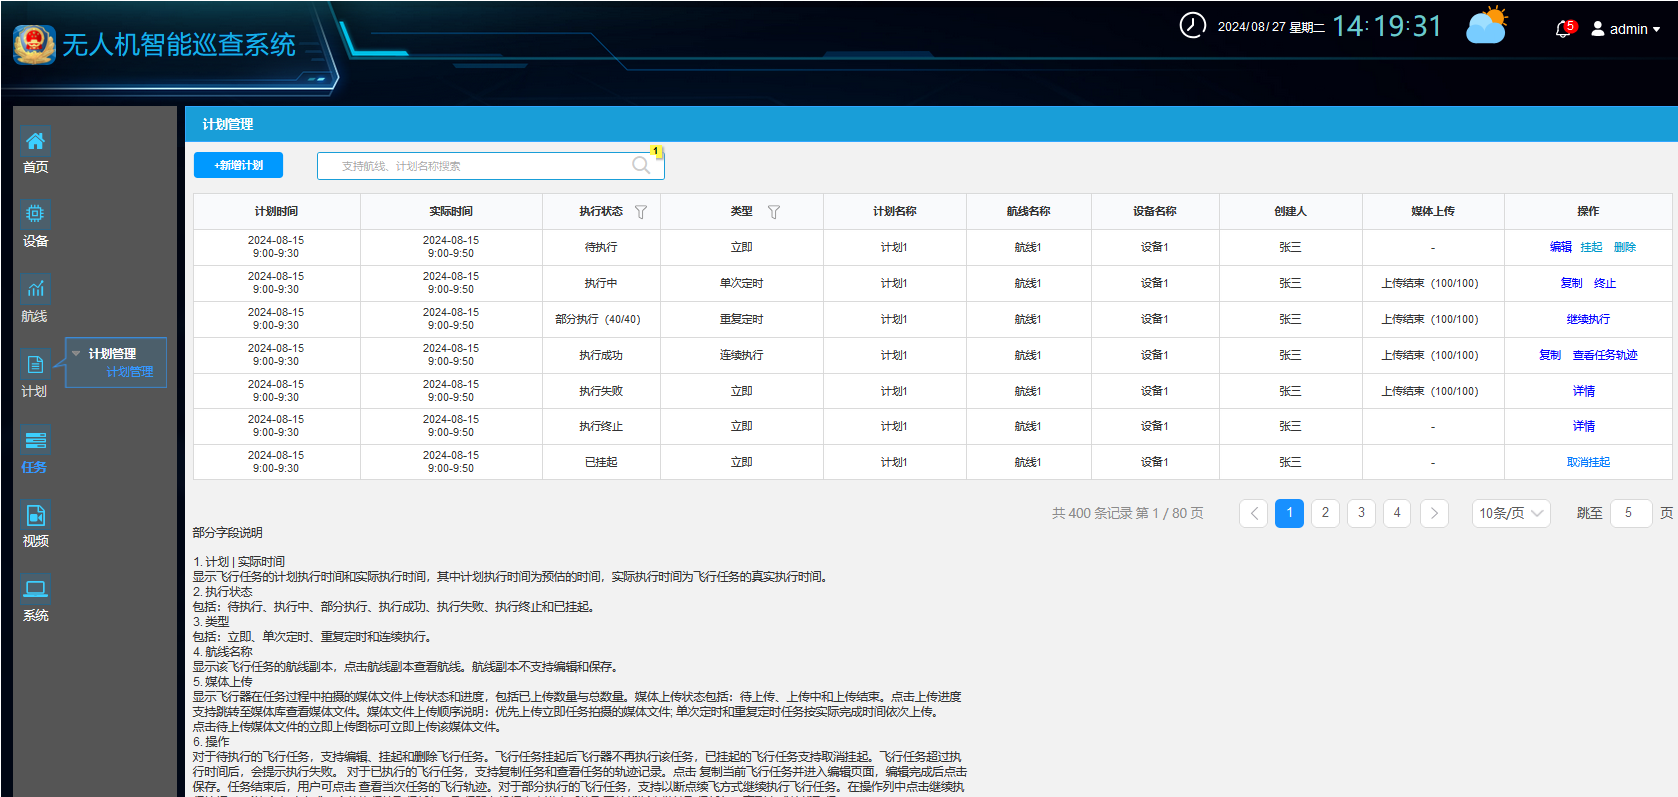Screen dimensions: 1678x797
Task: Click the 跳至 page number input
Action: pos(1631,513)
